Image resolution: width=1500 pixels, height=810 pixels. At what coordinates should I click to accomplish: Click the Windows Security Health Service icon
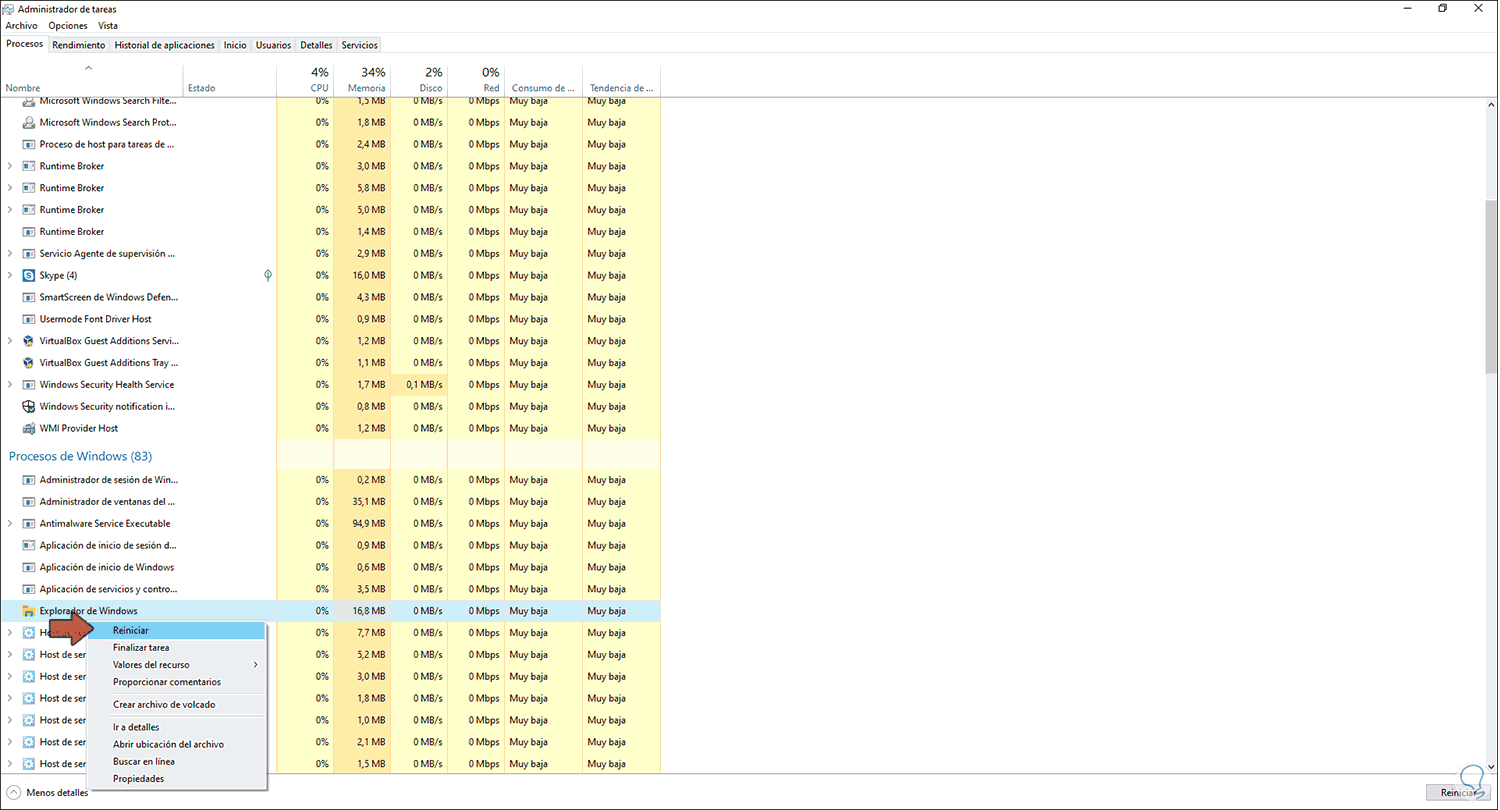[x=28, y=385]
